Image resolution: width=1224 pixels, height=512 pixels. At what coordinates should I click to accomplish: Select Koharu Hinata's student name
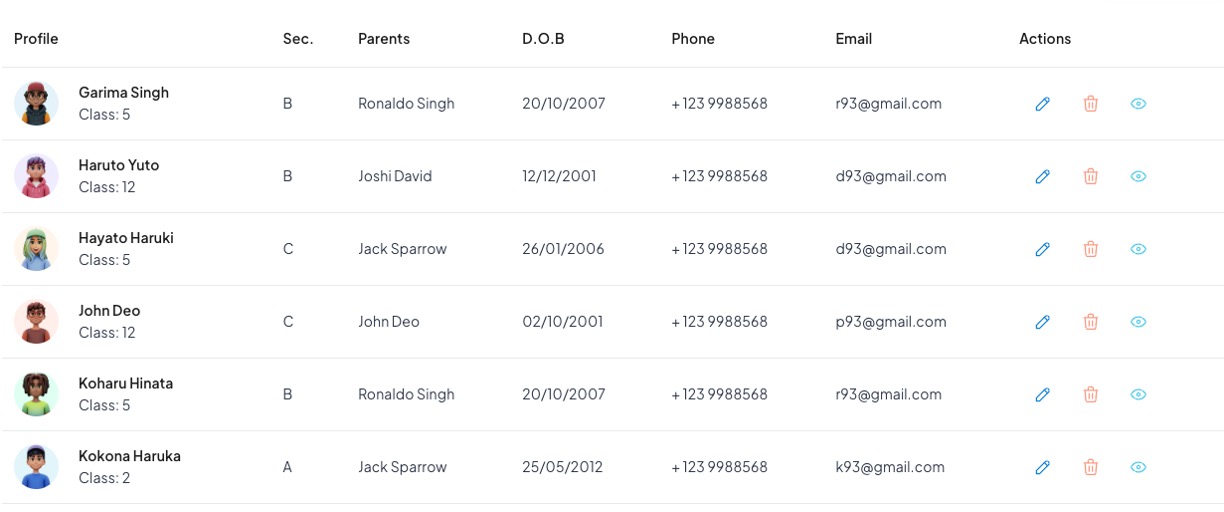click(x=126, y=383)
